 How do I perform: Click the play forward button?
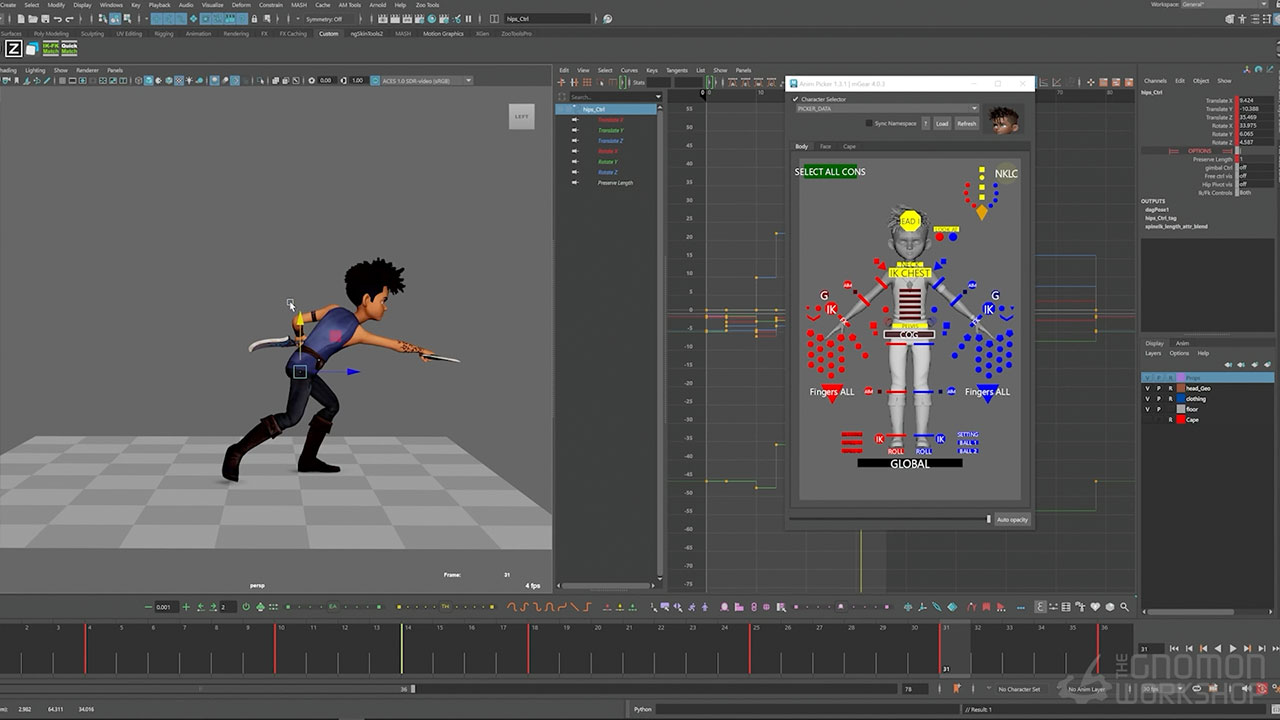click(1232, 649)
